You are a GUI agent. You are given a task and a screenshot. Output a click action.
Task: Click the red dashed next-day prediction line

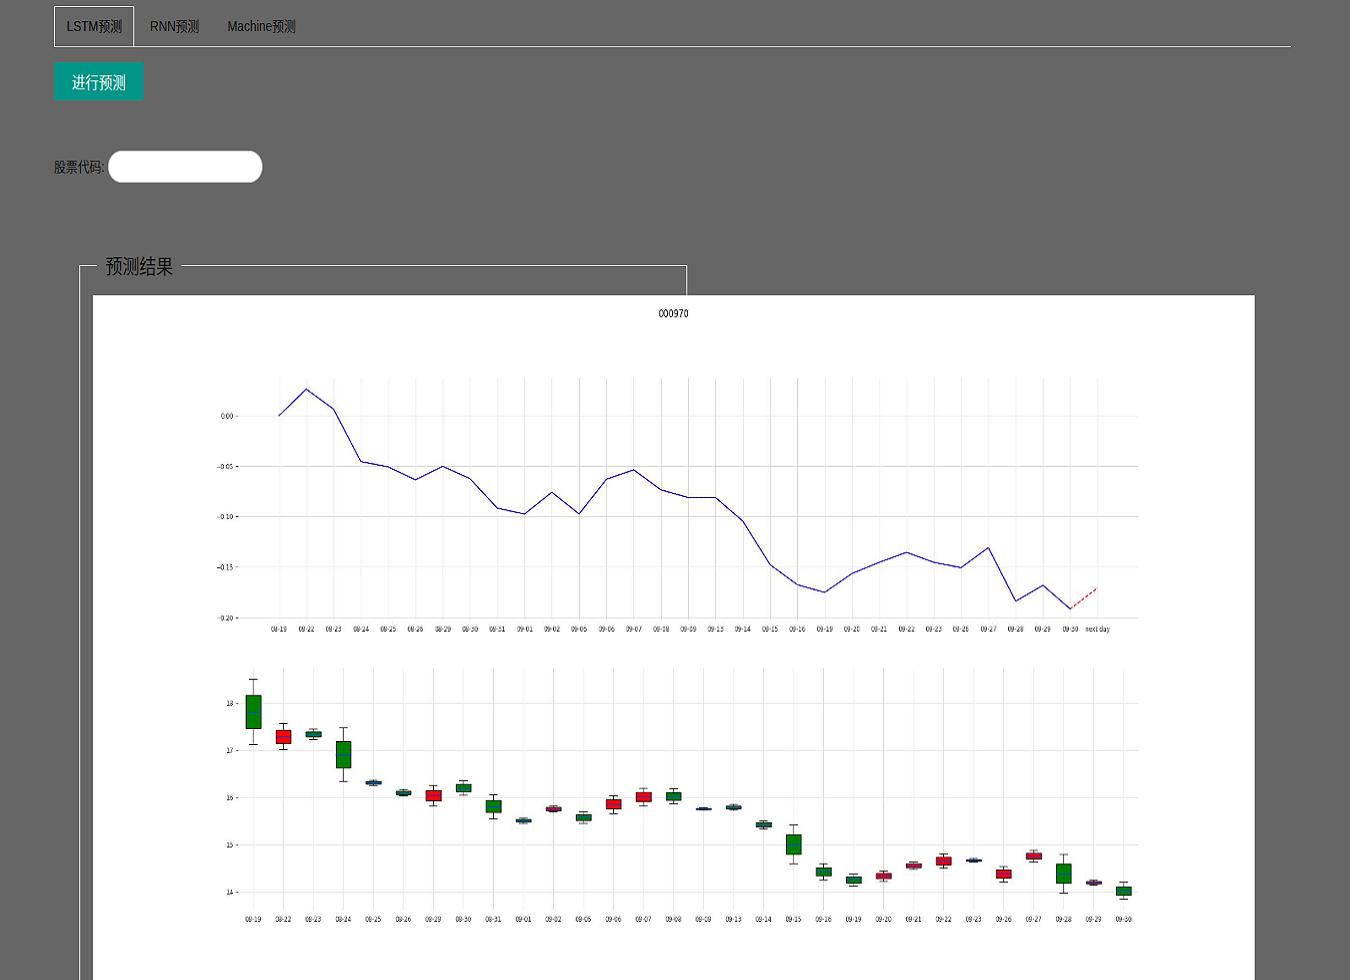(x=1084, y=598)
